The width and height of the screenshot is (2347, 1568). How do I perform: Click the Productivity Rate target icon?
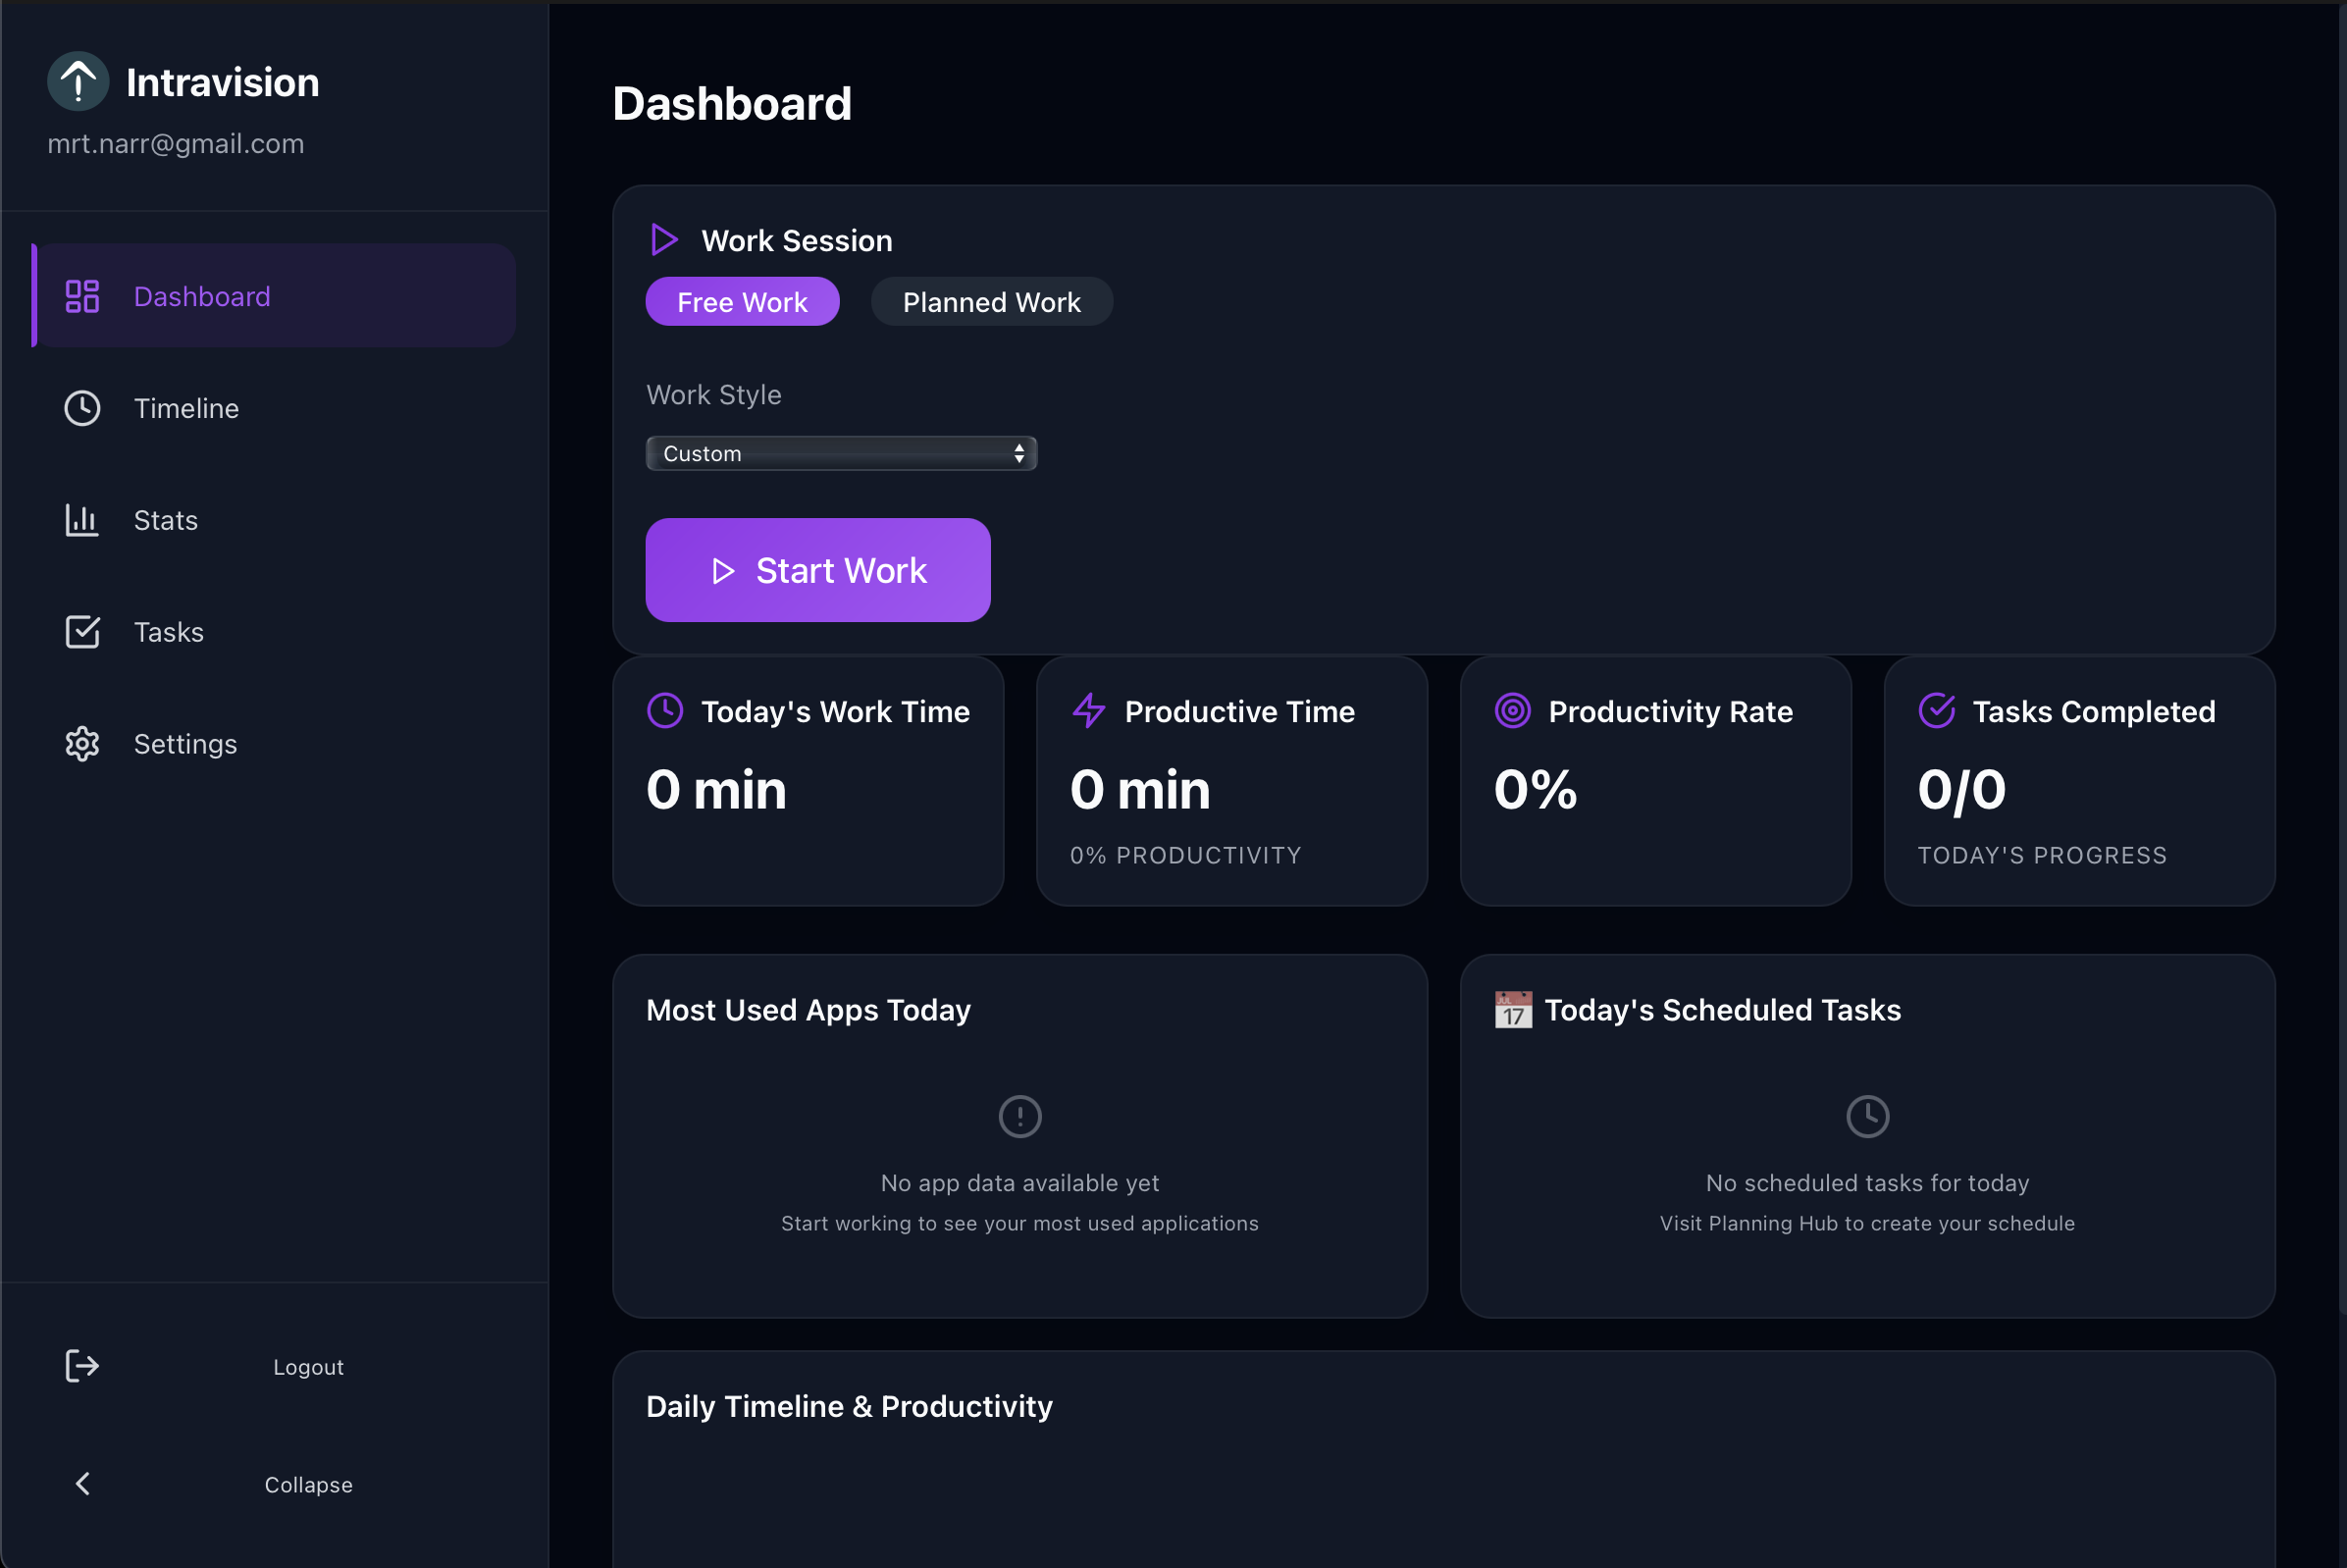click(x=1512, y=711)
